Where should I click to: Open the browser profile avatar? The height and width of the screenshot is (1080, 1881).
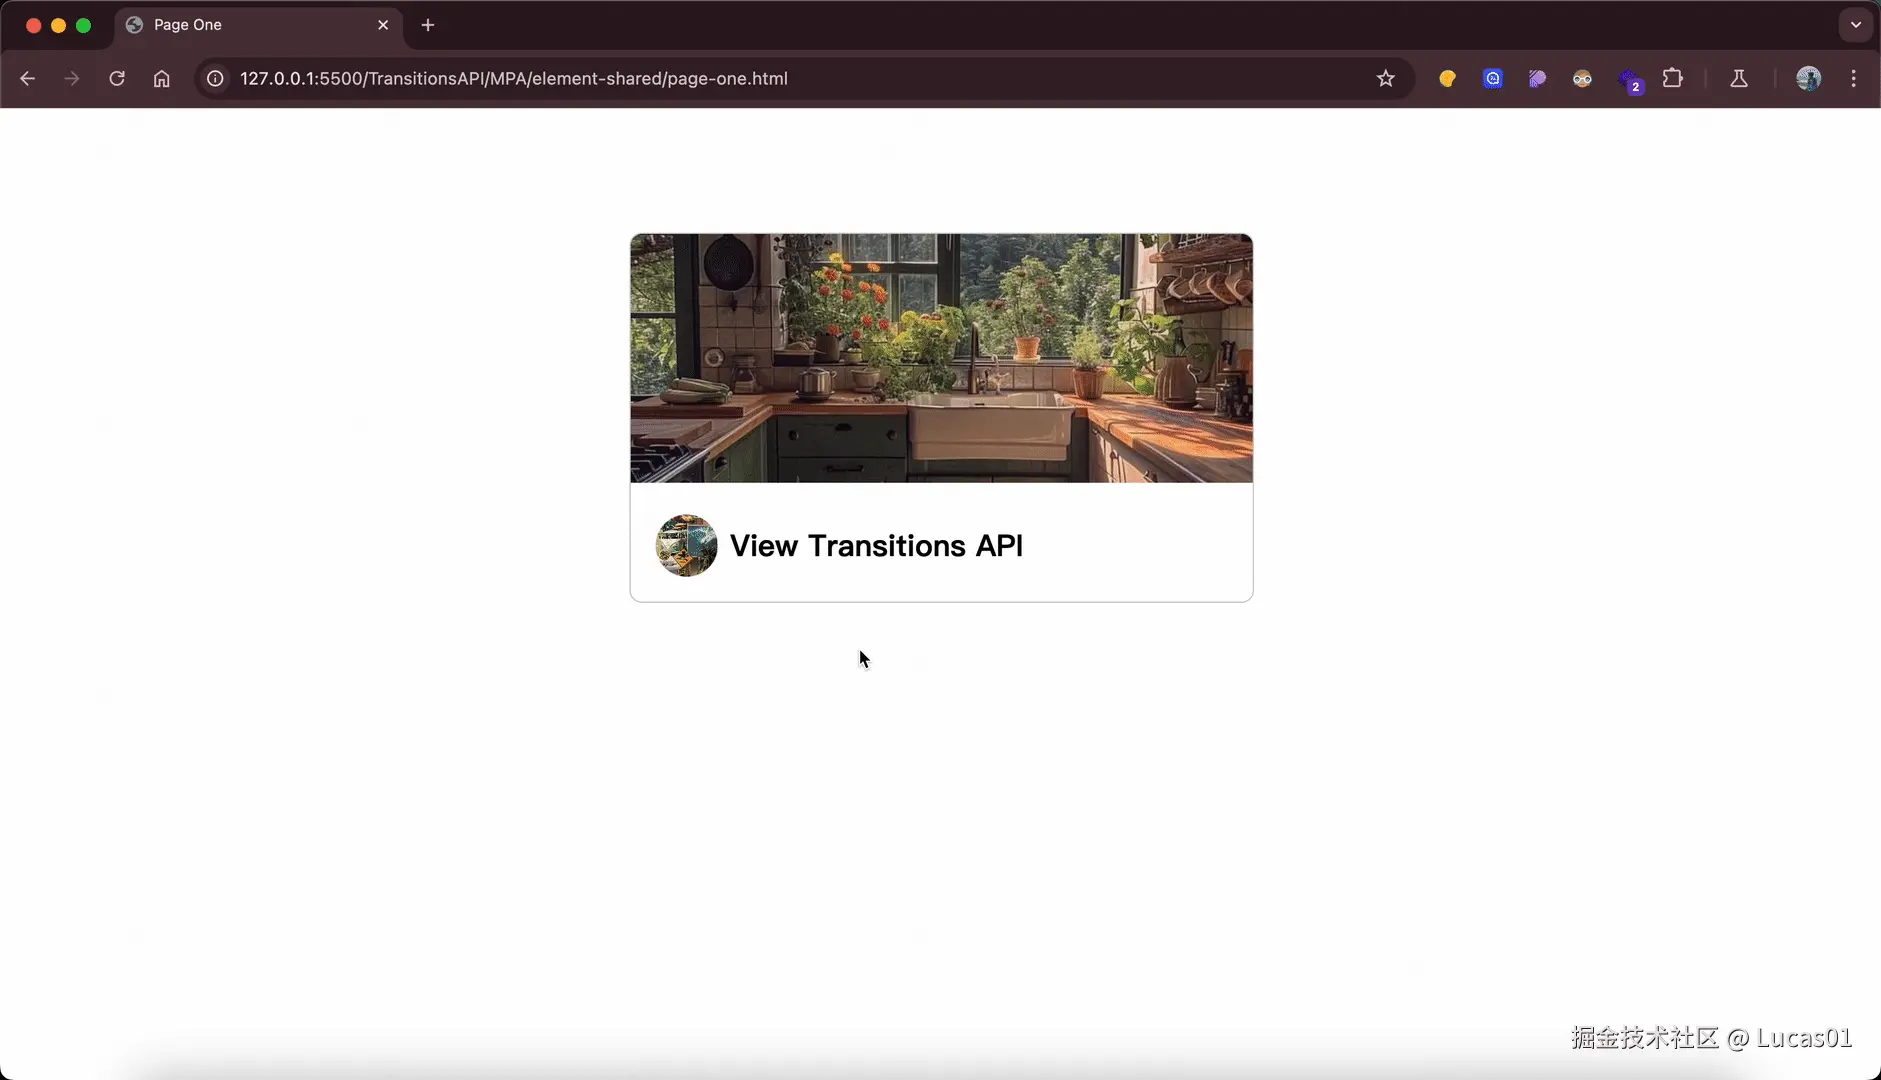pos(1808,78)
